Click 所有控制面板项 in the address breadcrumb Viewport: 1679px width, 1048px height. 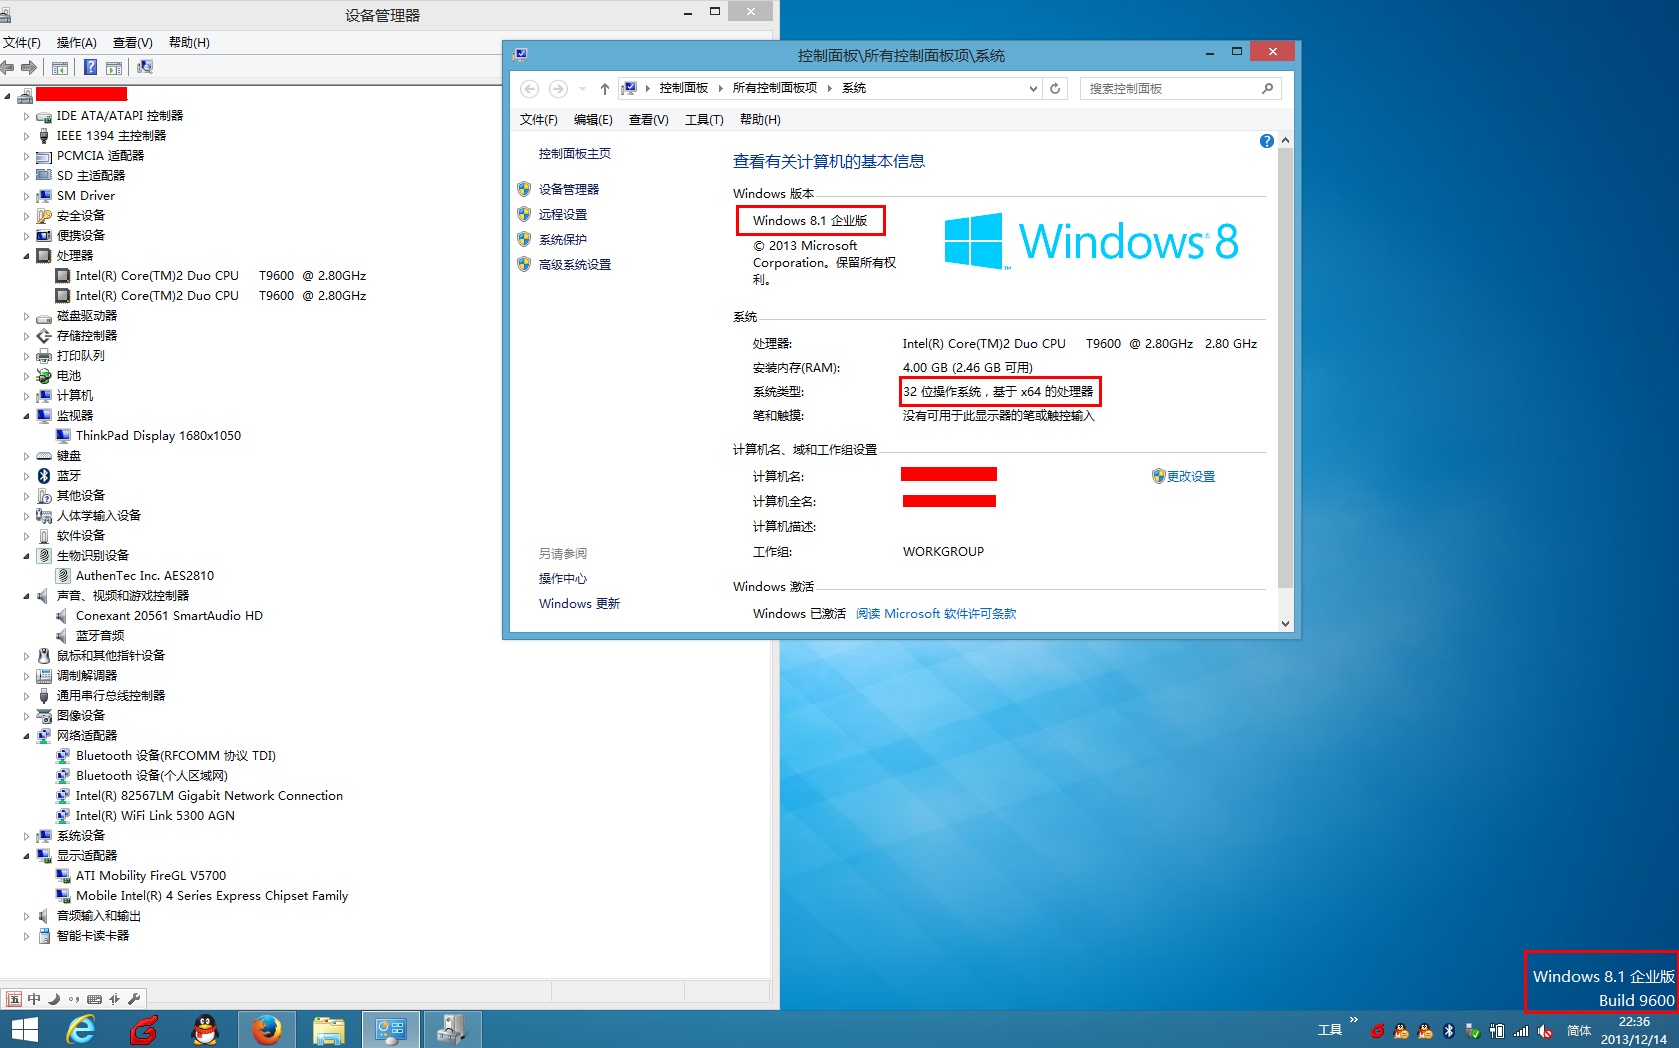tap(775, 88)
